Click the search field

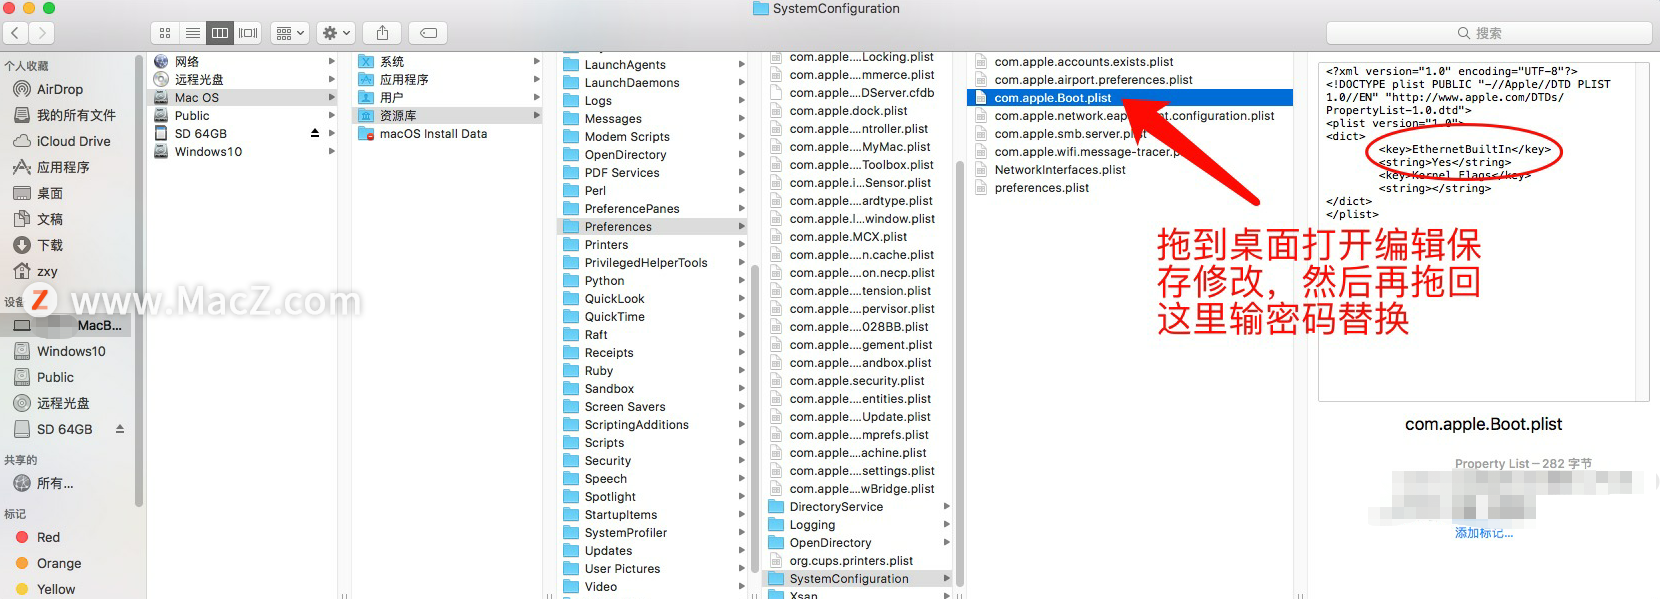tap(1488, 33)
